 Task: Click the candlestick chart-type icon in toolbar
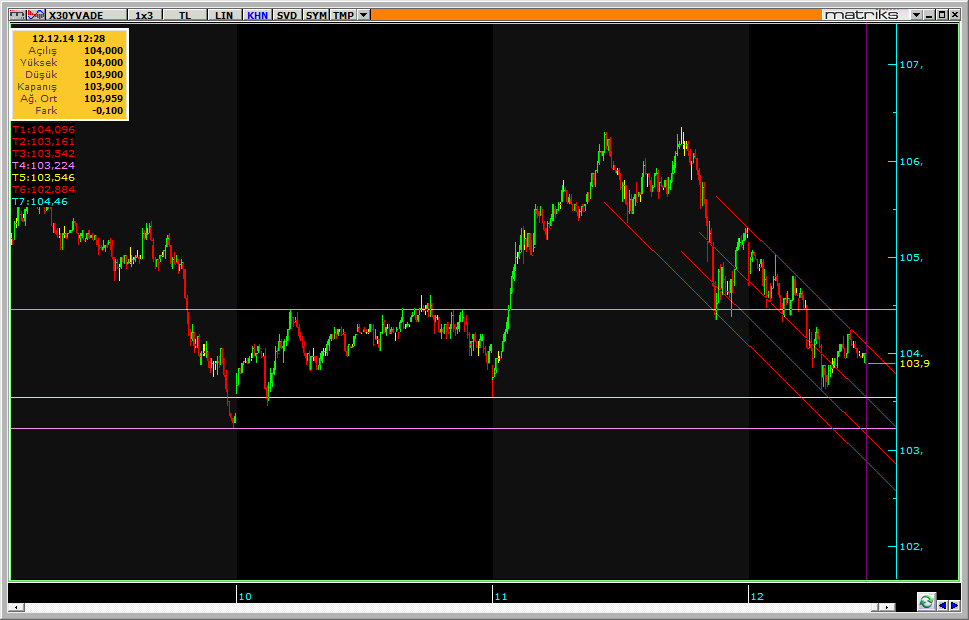click(18, 15)
